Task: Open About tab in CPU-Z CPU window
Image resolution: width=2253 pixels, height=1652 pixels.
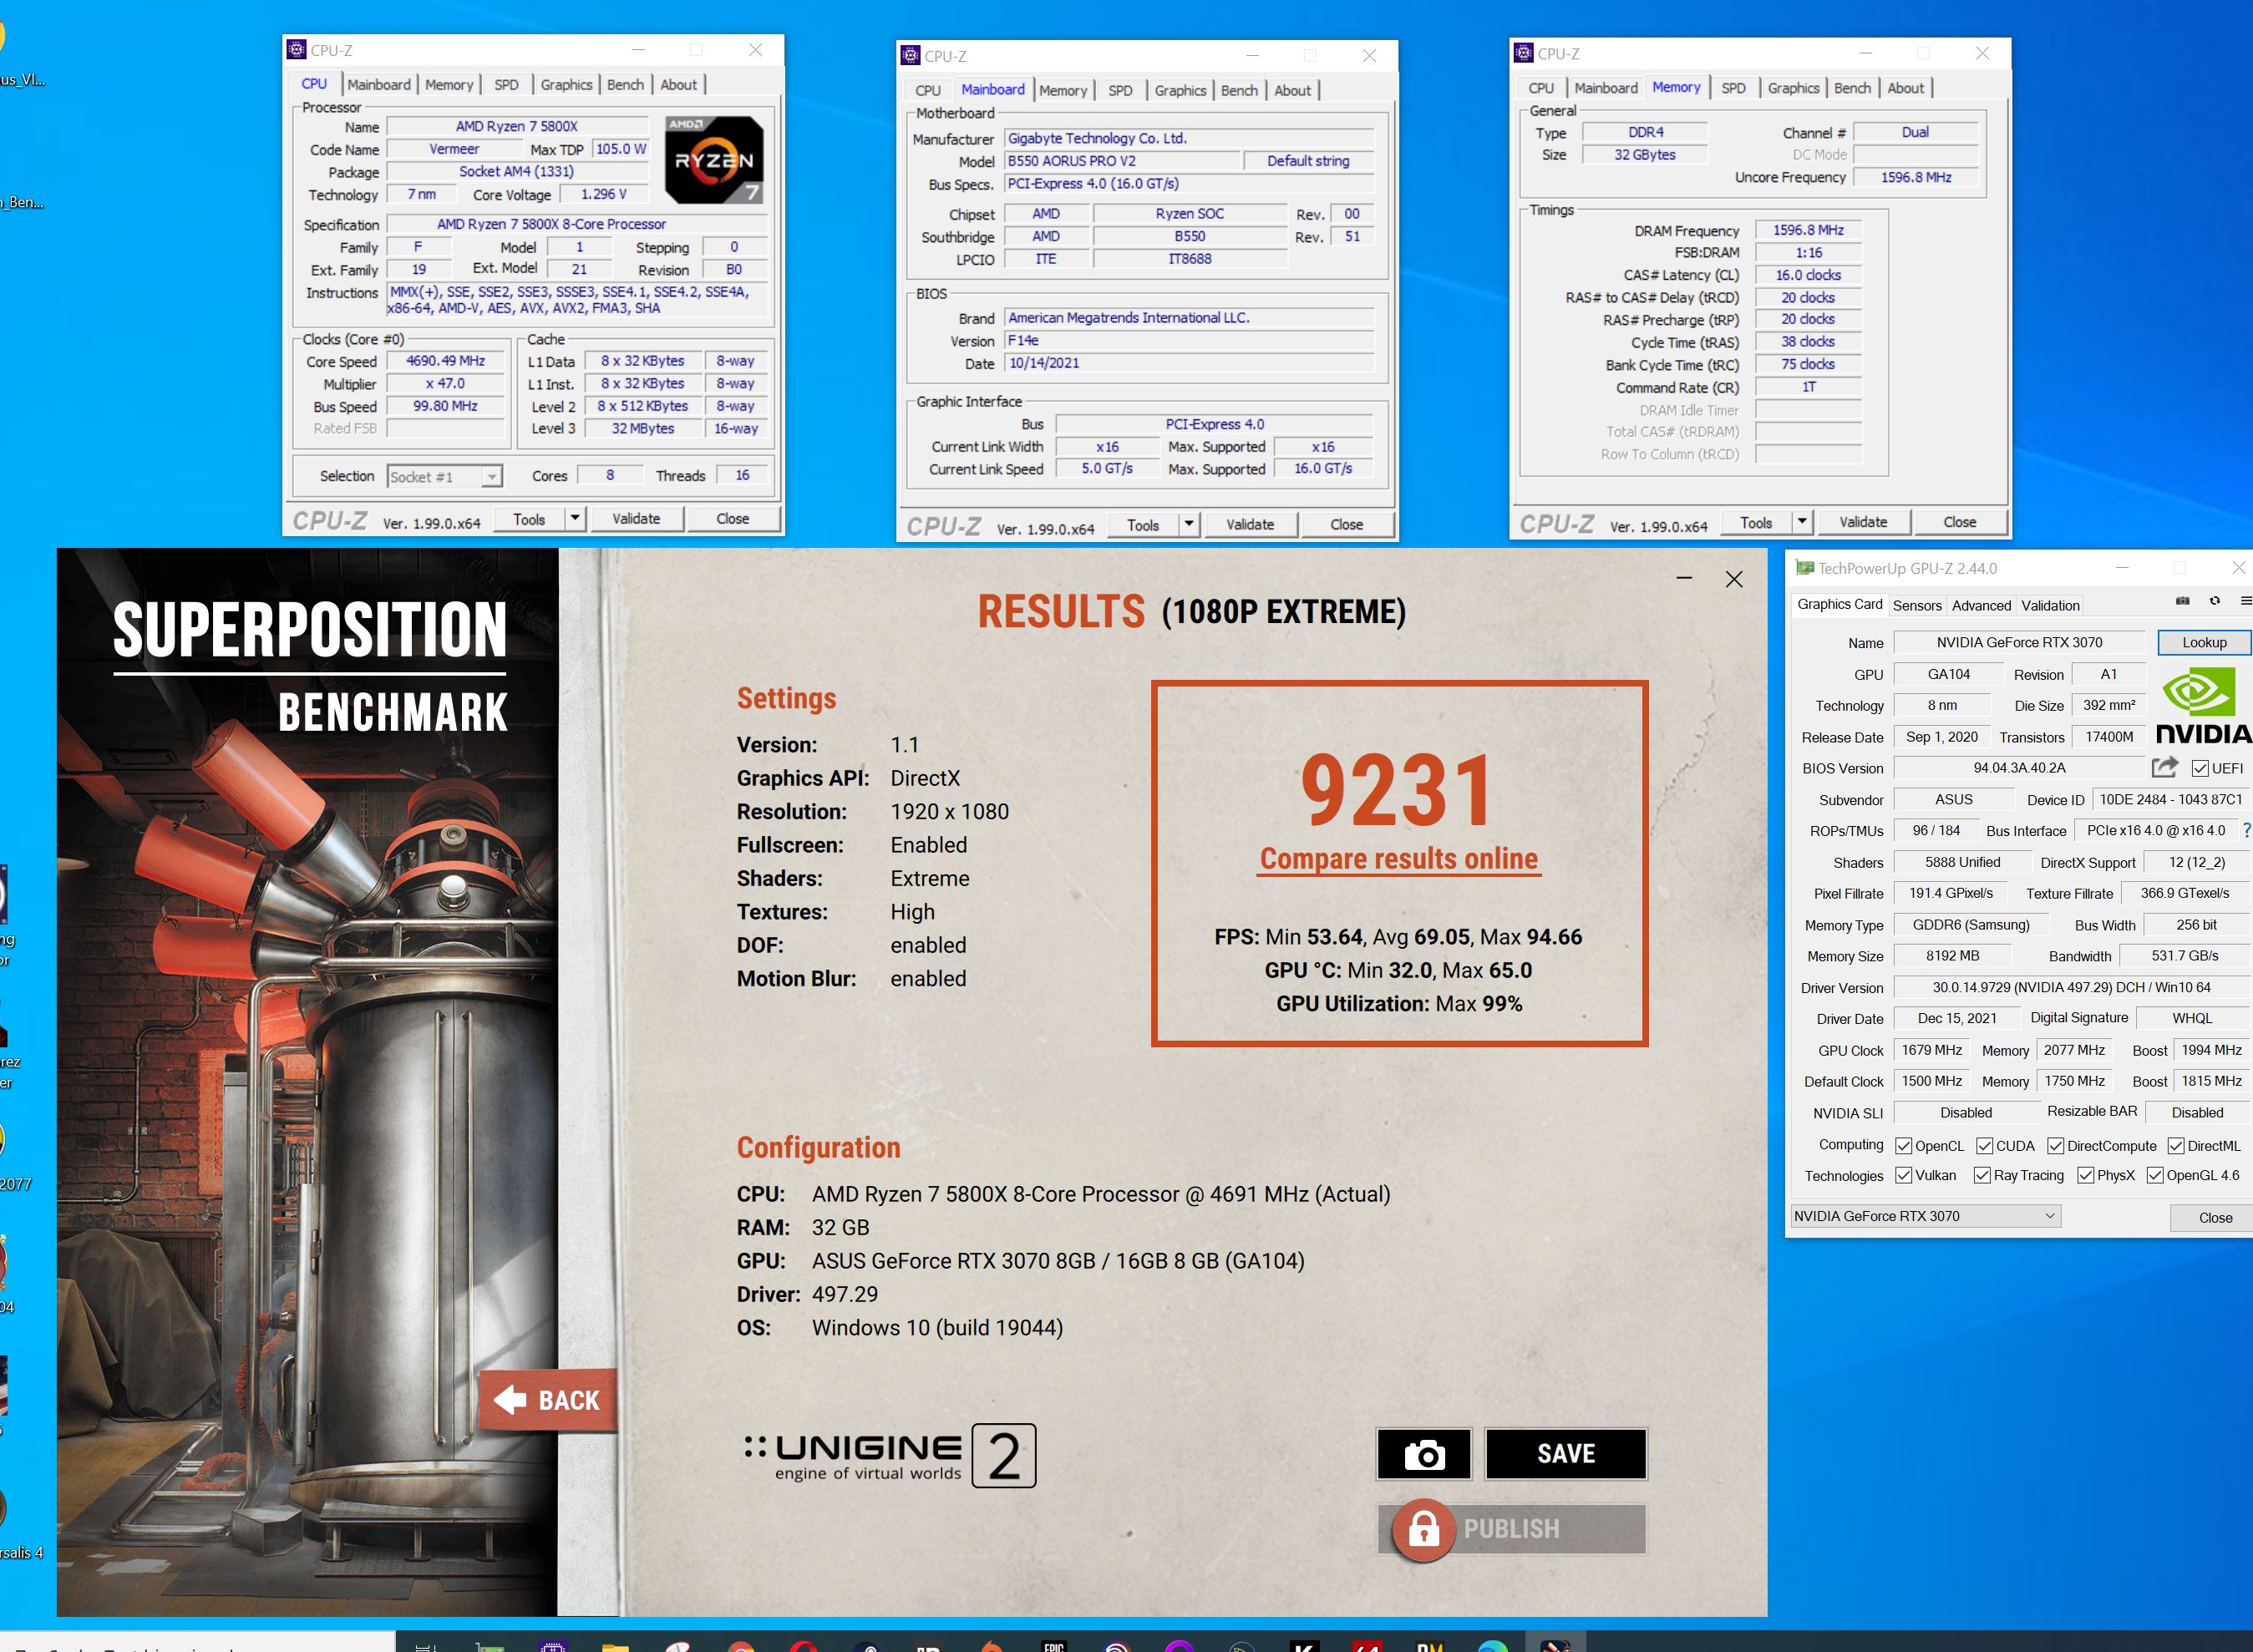Action: [x=678, y=85]
